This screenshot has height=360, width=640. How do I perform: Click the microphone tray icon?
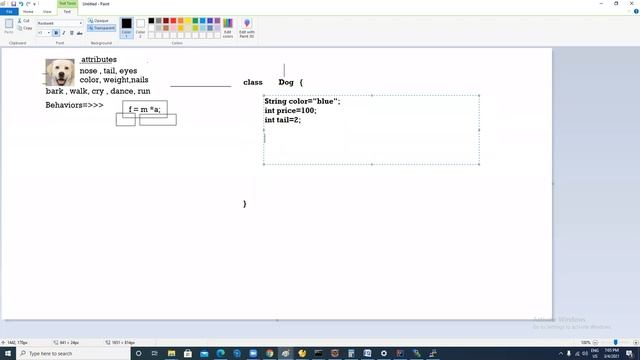tap(569, 353)
